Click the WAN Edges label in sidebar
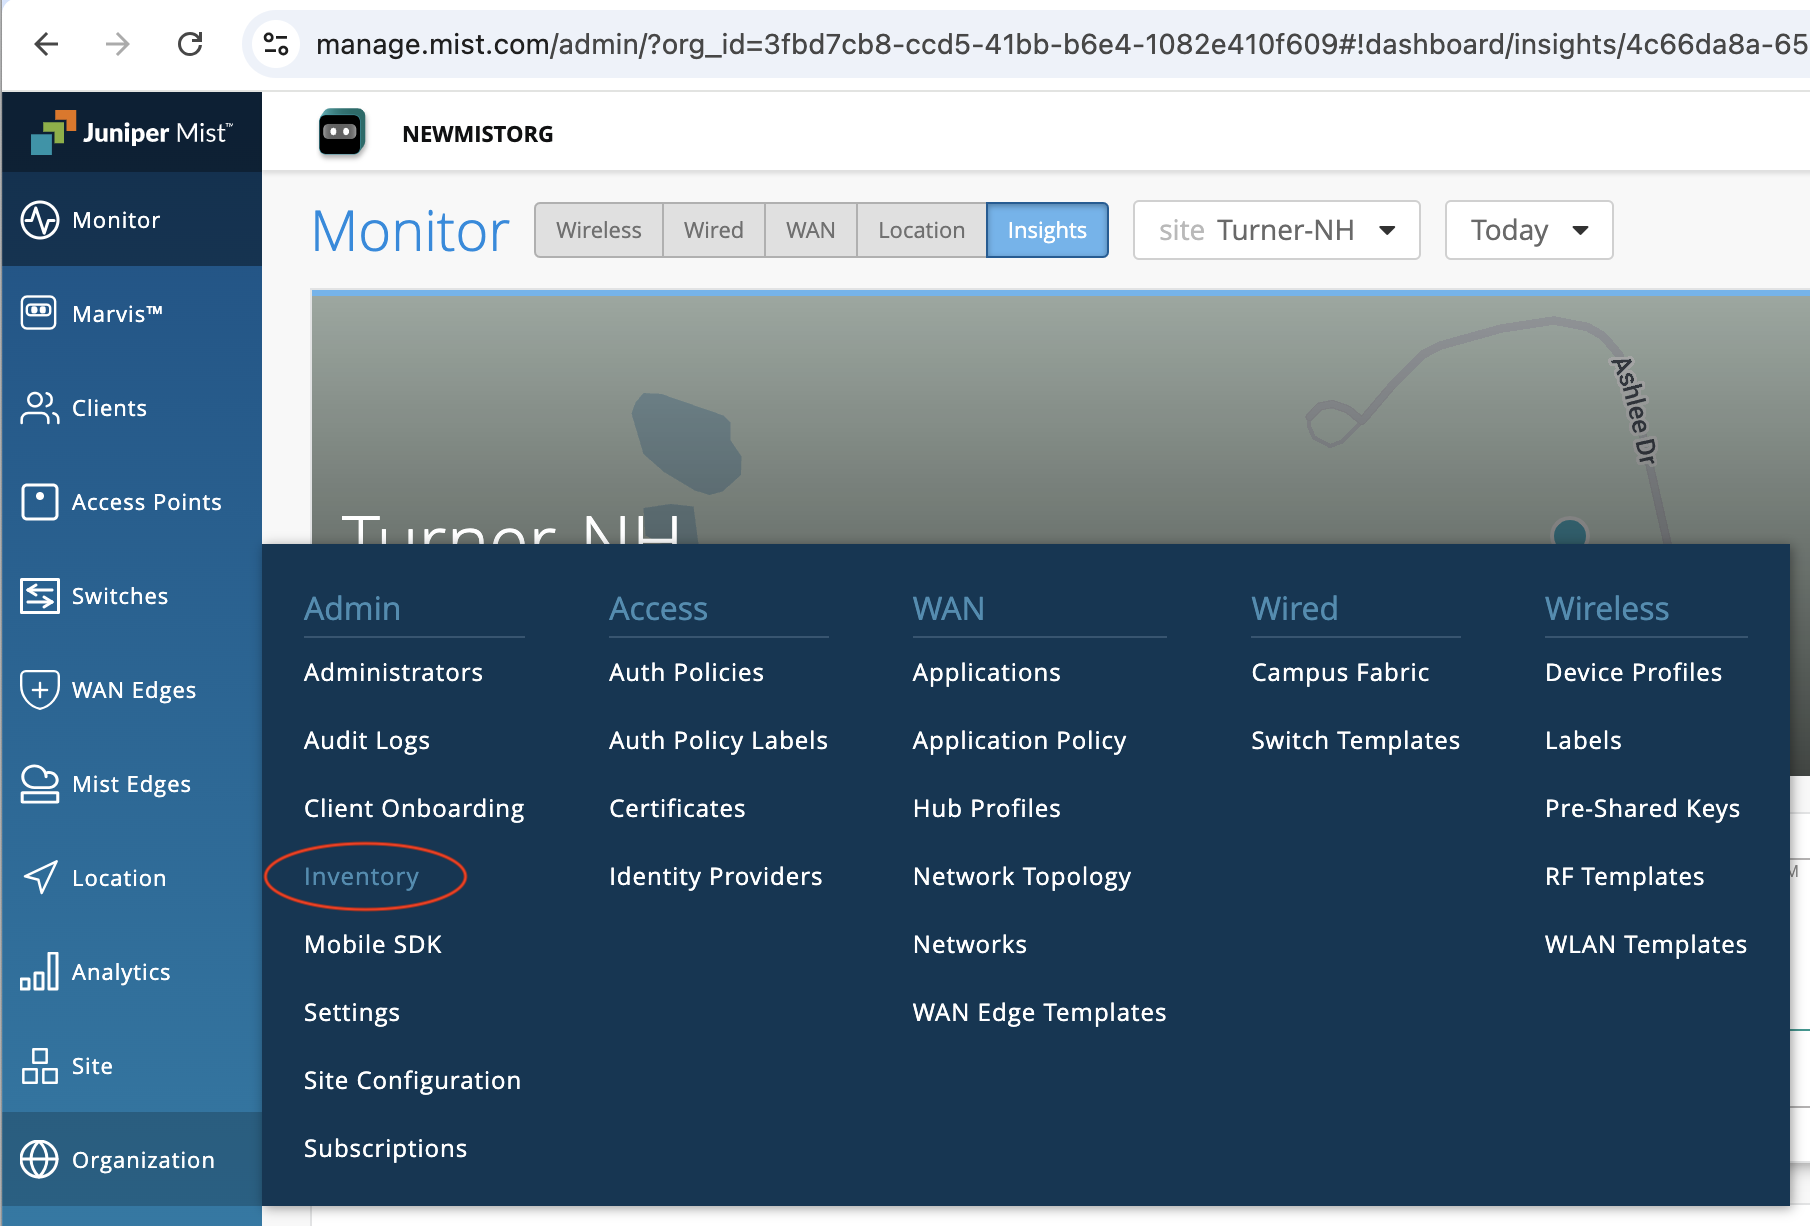The width and height of the screenshot is (1810, 1226). point(134,690)
